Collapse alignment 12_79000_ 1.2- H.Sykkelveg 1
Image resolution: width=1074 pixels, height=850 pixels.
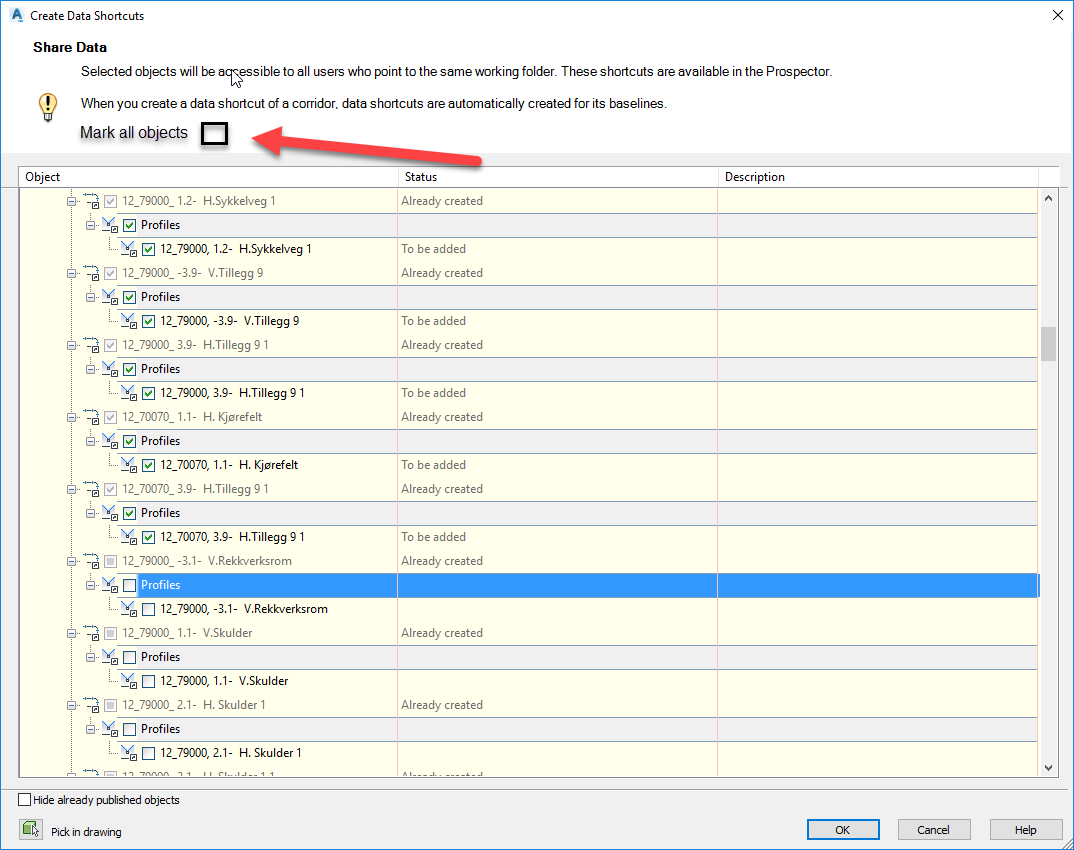point(71,201)
